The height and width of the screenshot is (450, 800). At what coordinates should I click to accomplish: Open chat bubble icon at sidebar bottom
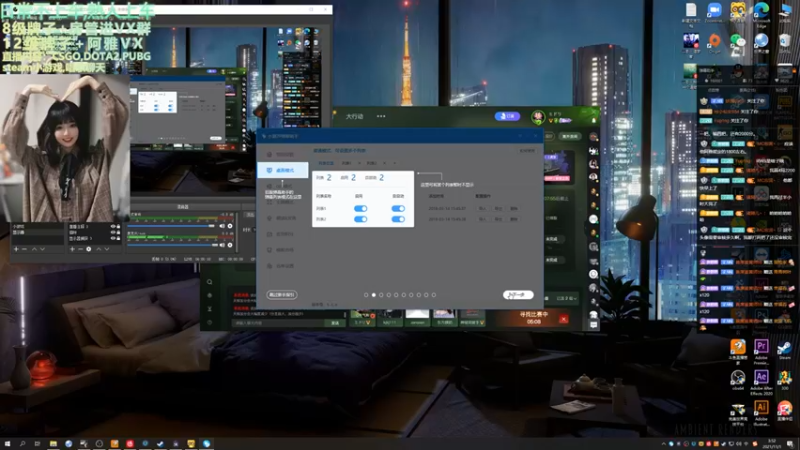click(593, 324)
